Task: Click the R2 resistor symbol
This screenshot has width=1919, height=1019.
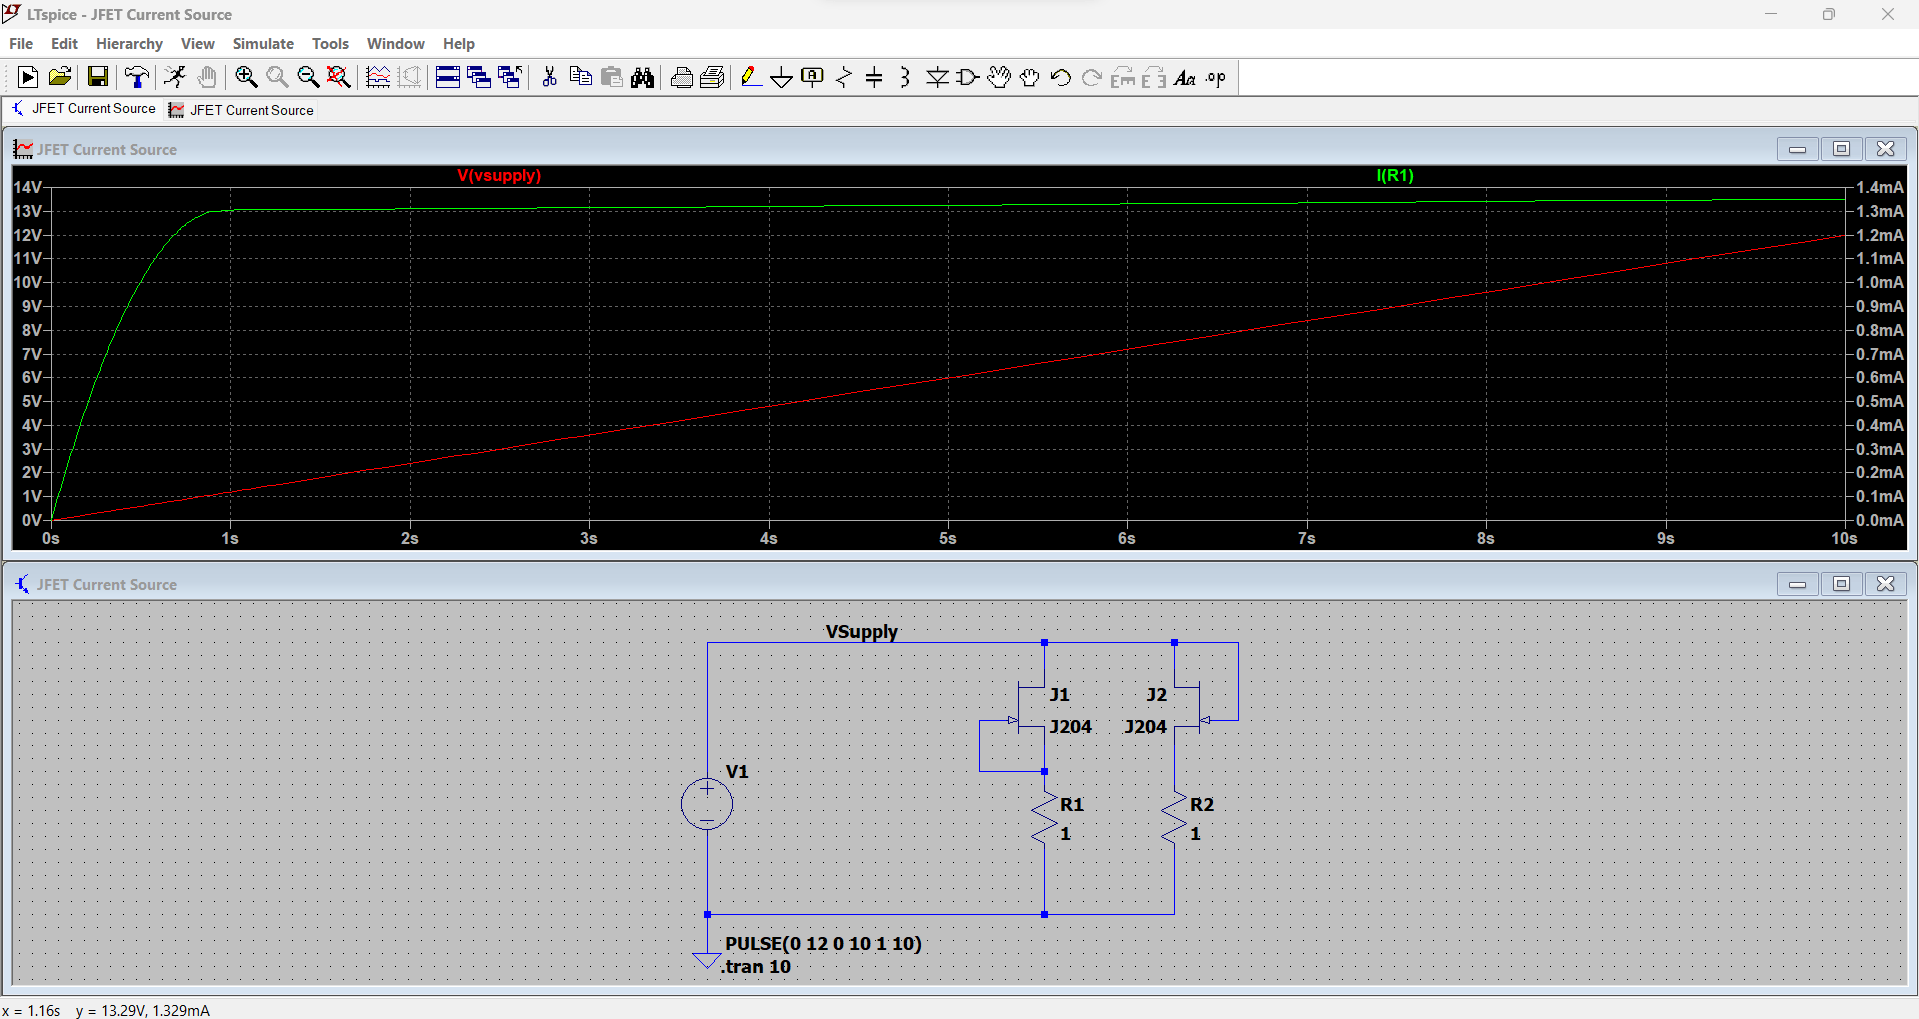Action: (1174, 819)
